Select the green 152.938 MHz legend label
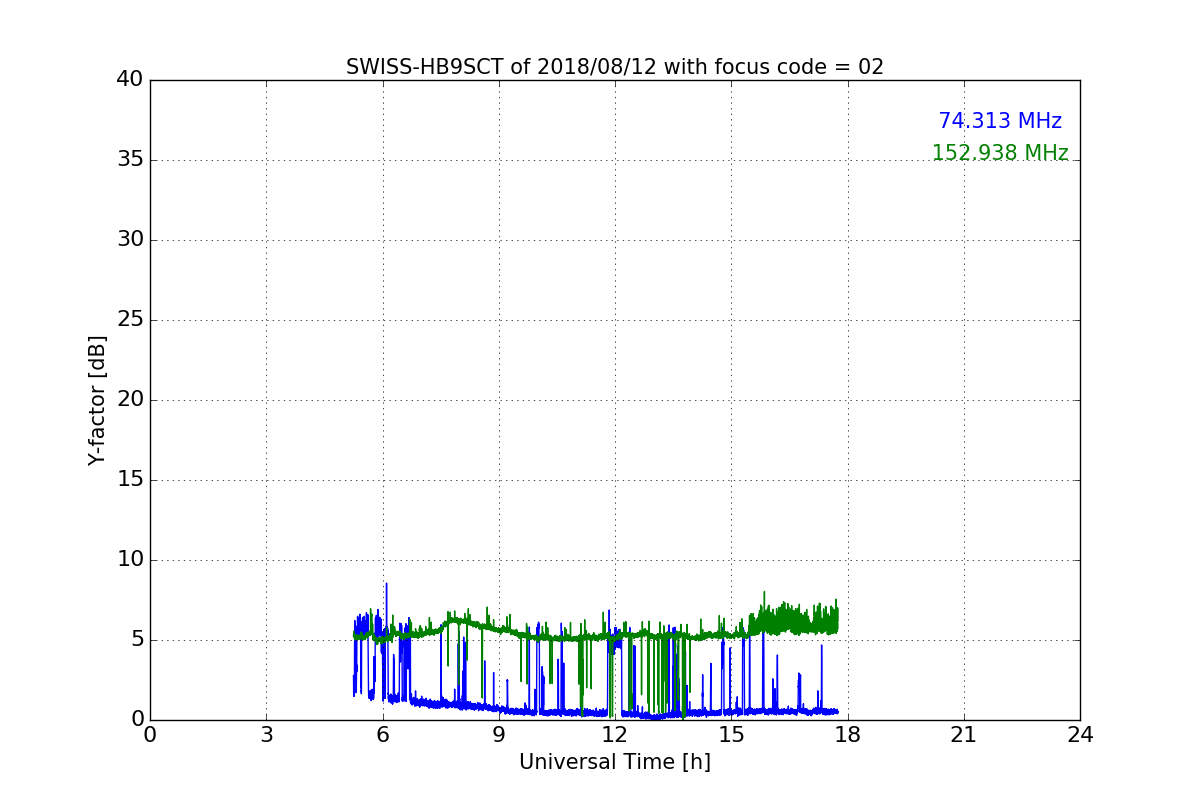The width and height of the screenshot is (1200, 800). point(1000,153)
